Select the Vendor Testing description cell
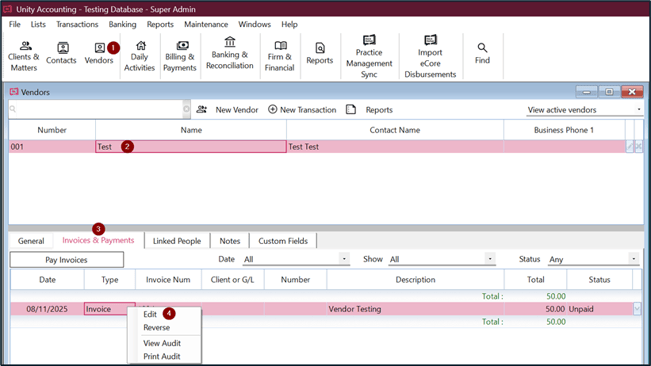This screenshot has height=366, width=651. [415, 309]
